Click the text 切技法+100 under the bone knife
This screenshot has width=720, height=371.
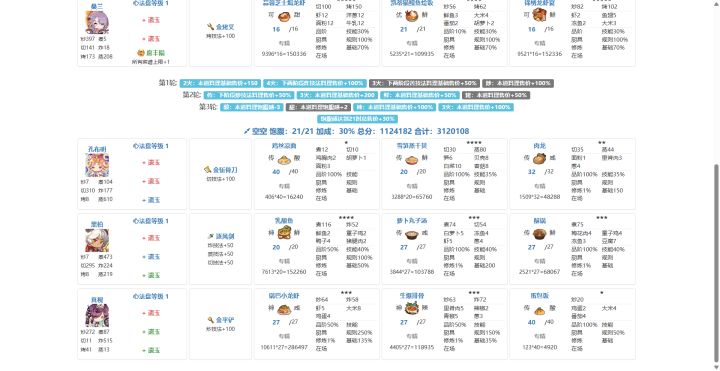tap(221, 179)
